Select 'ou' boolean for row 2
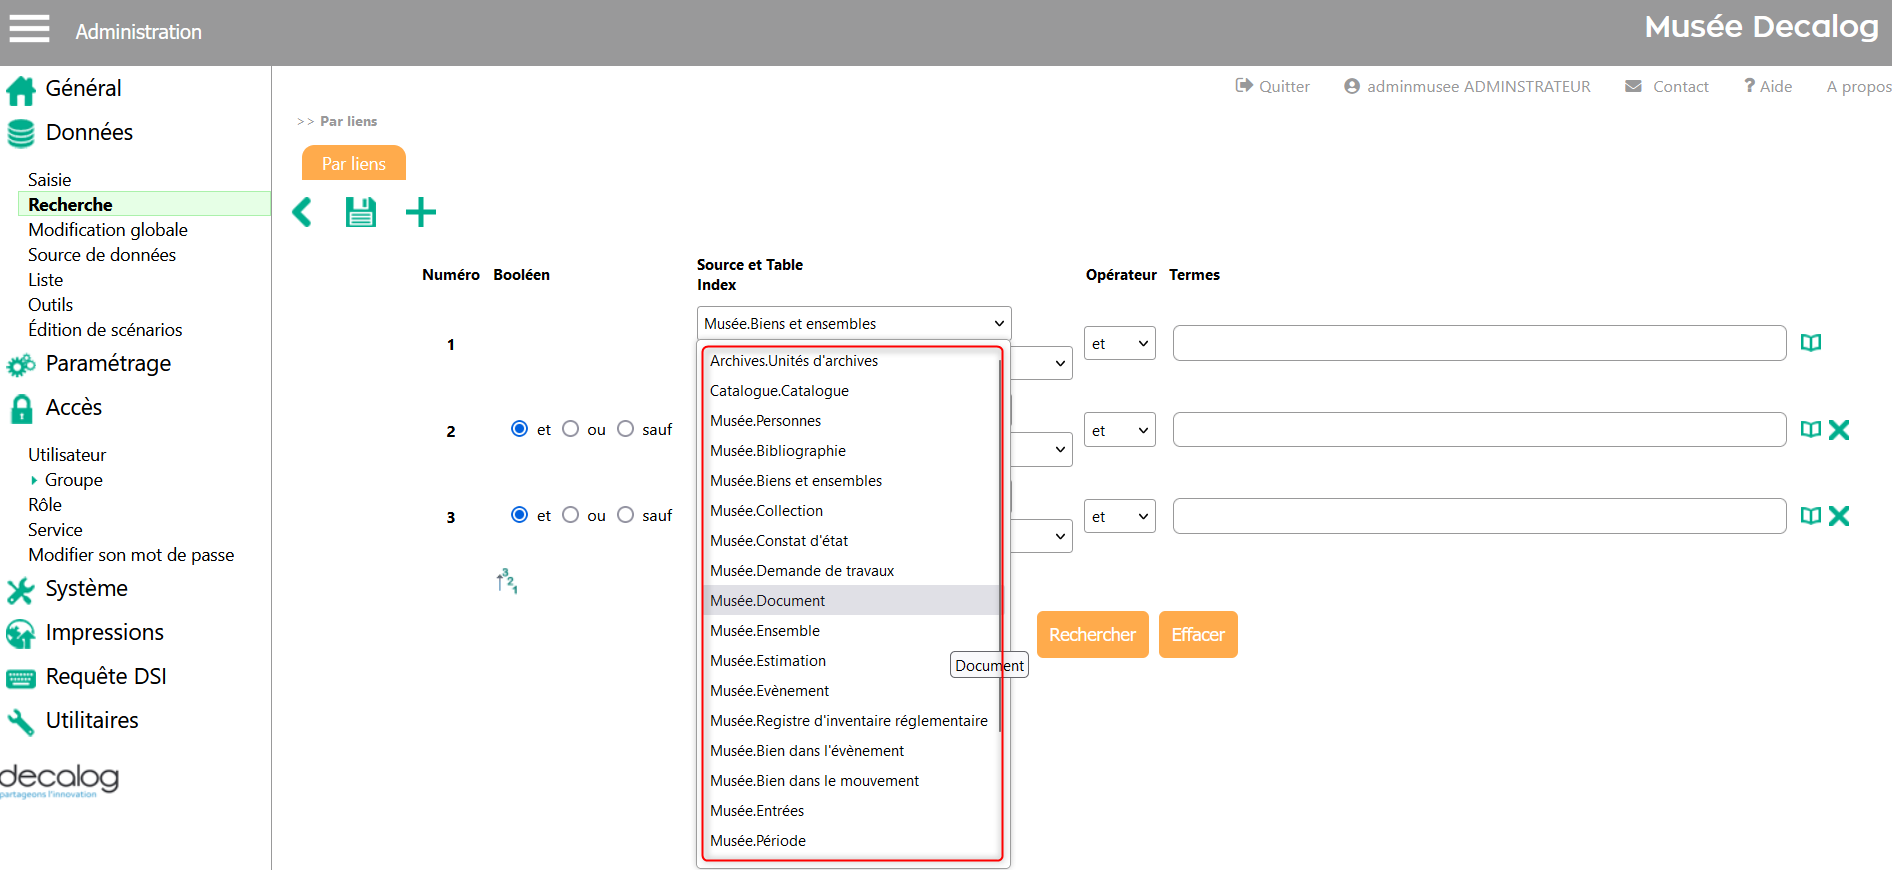 pos(571,429)
